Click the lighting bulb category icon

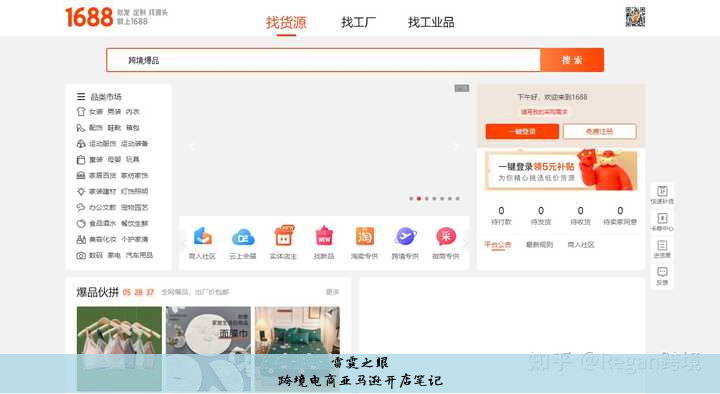(x=81, y=191)
